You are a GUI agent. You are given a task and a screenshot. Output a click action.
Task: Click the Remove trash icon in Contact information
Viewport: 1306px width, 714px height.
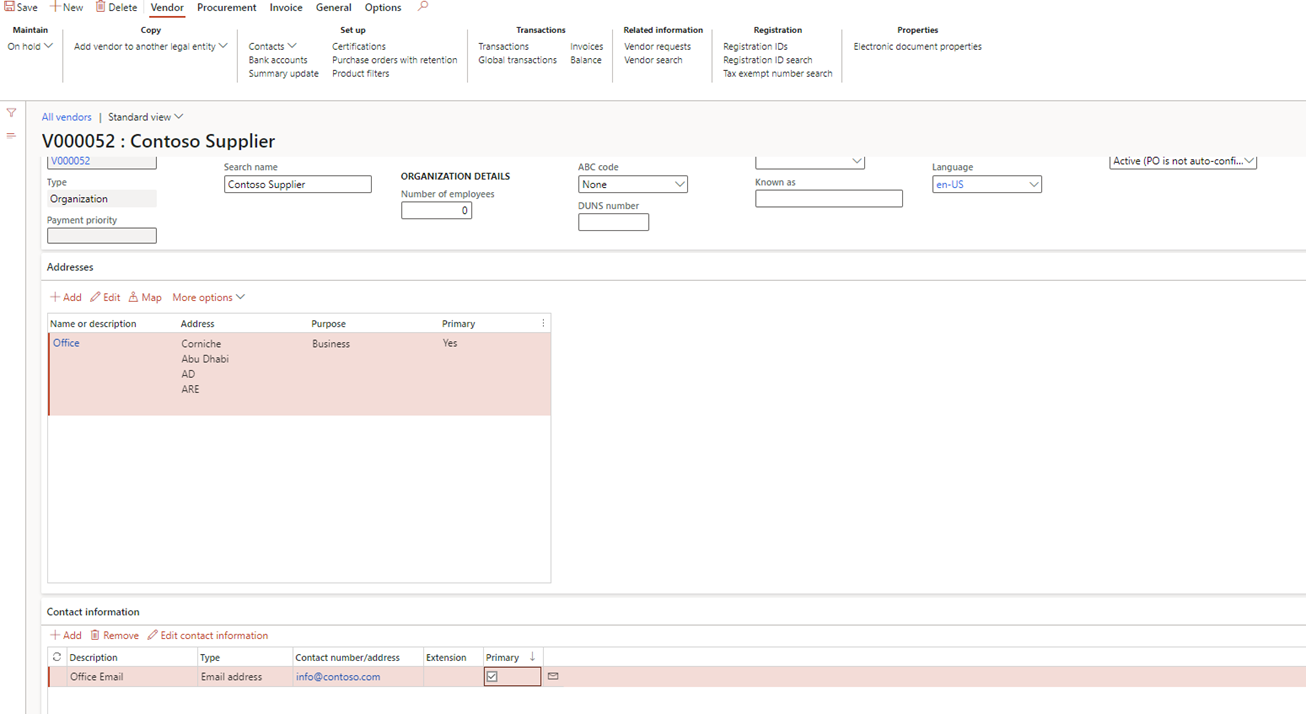click(x=95, y=635)
